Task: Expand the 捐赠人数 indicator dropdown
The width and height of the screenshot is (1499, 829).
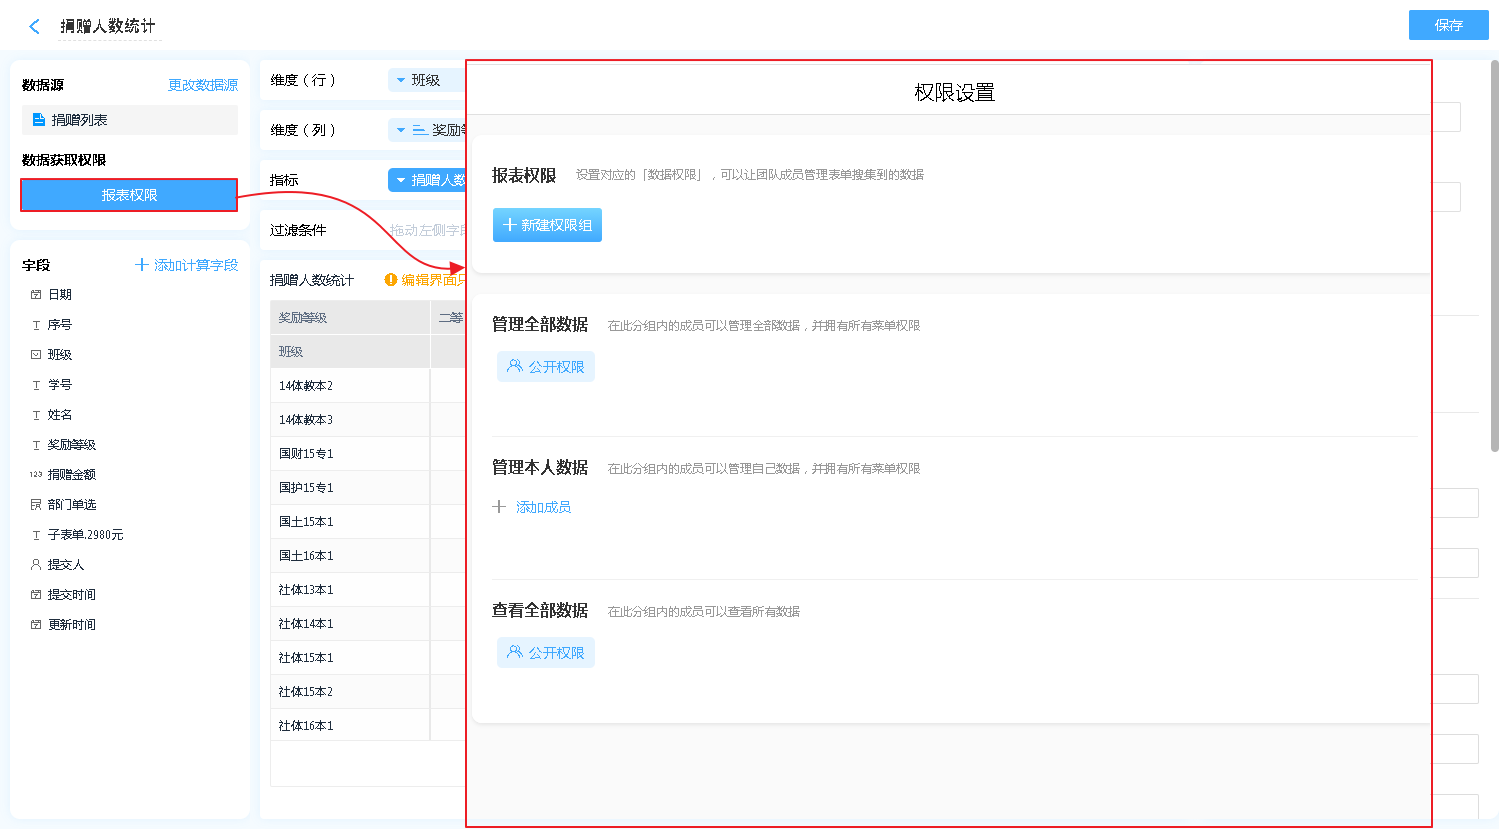Action: [401, 180]
